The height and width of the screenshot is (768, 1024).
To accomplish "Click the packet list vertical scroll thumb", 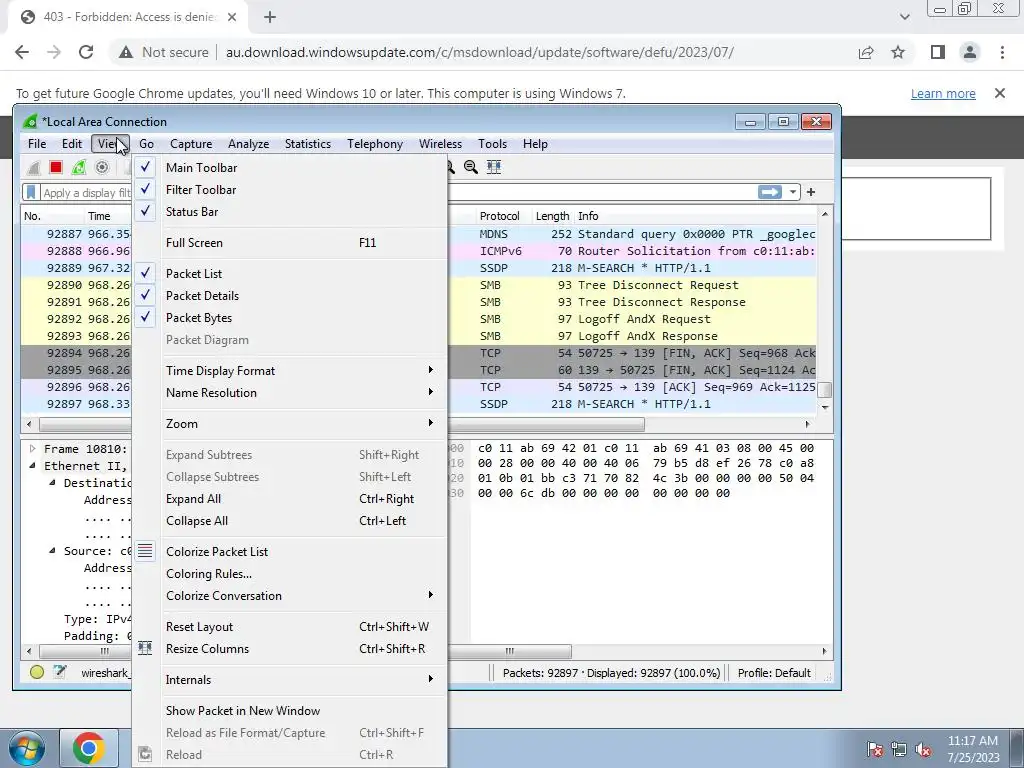I will pyautogui.click(x=825, y=389).
